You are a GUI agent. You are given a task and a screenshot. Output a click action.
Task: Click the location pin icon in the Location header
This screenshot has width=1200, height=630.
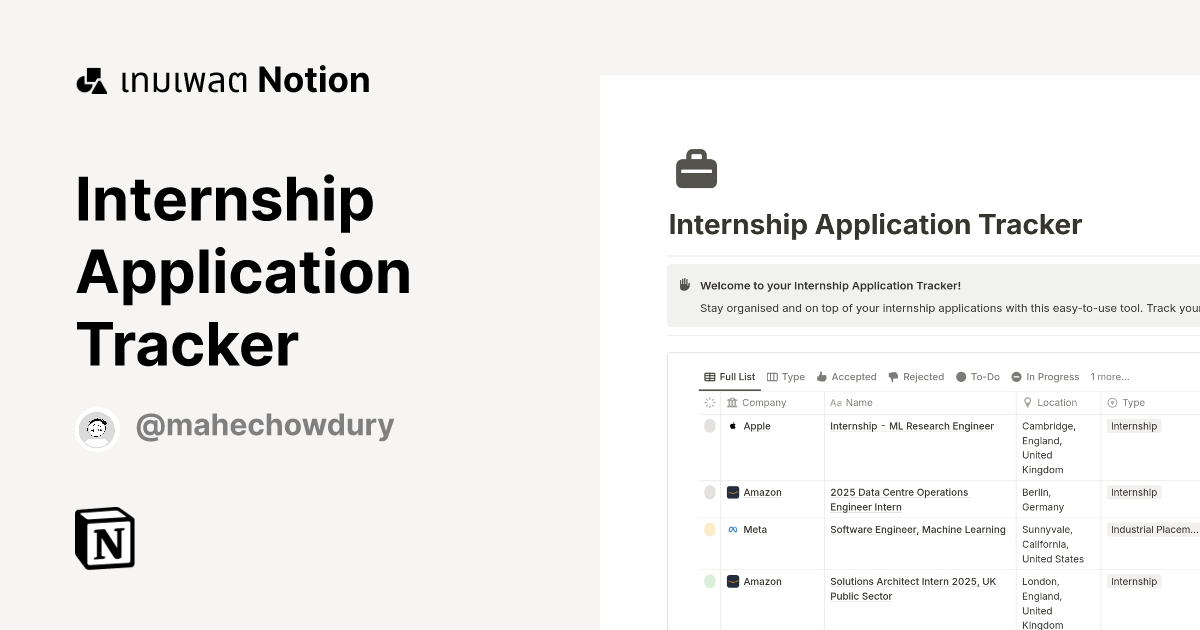click(1027, 402)
